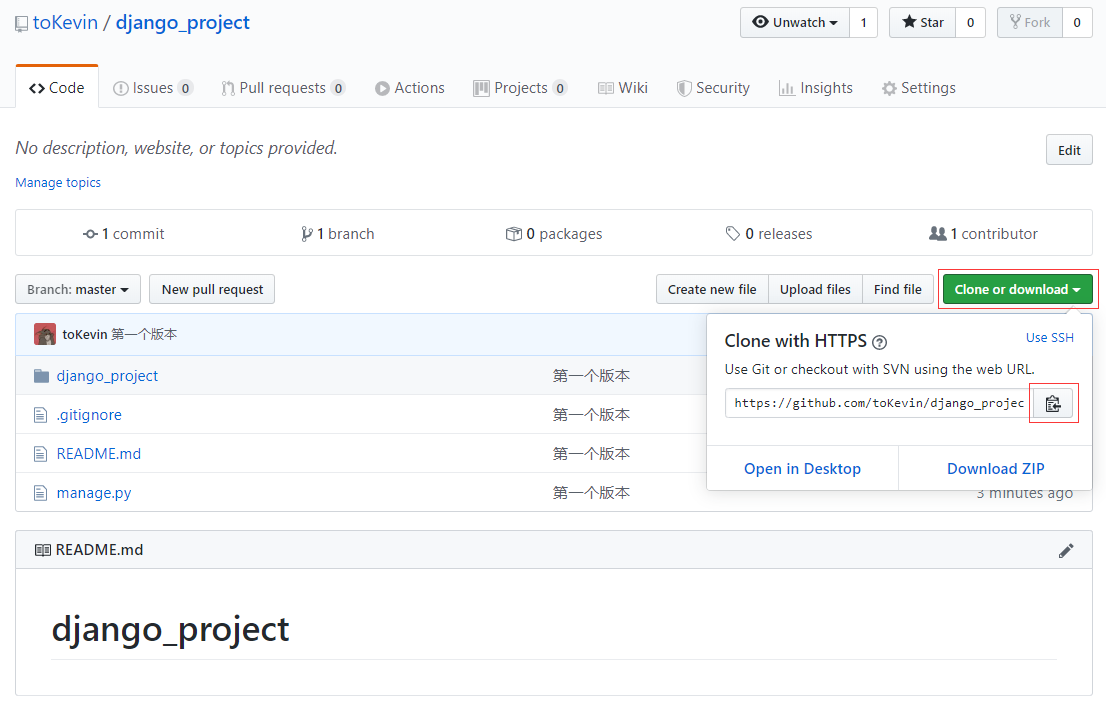View the 1 commit history

click(123, 234)
